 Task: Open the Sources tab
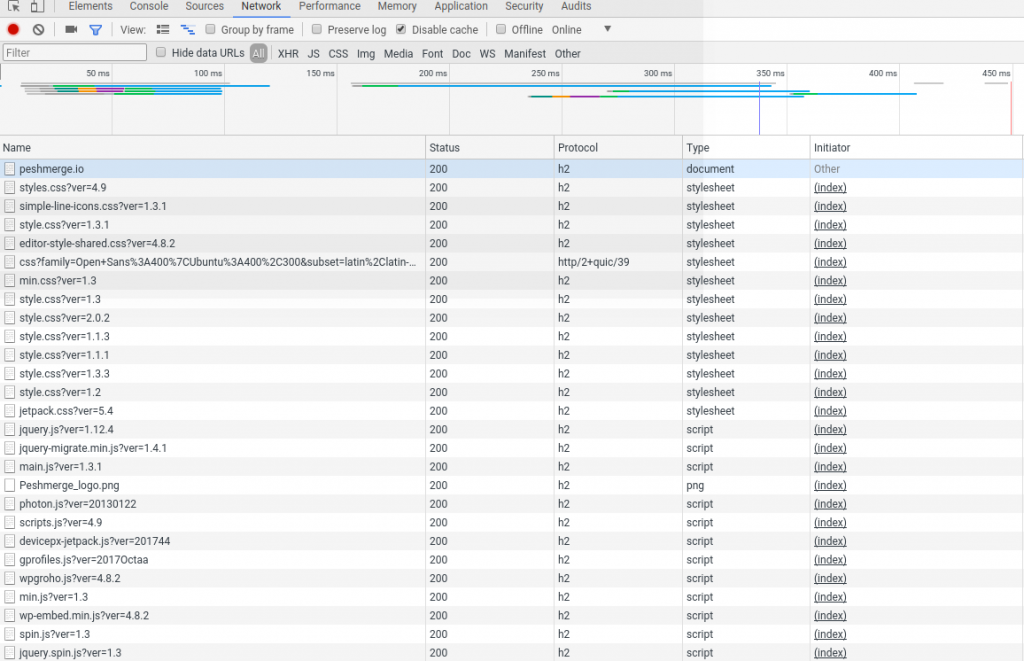(204, 7)
